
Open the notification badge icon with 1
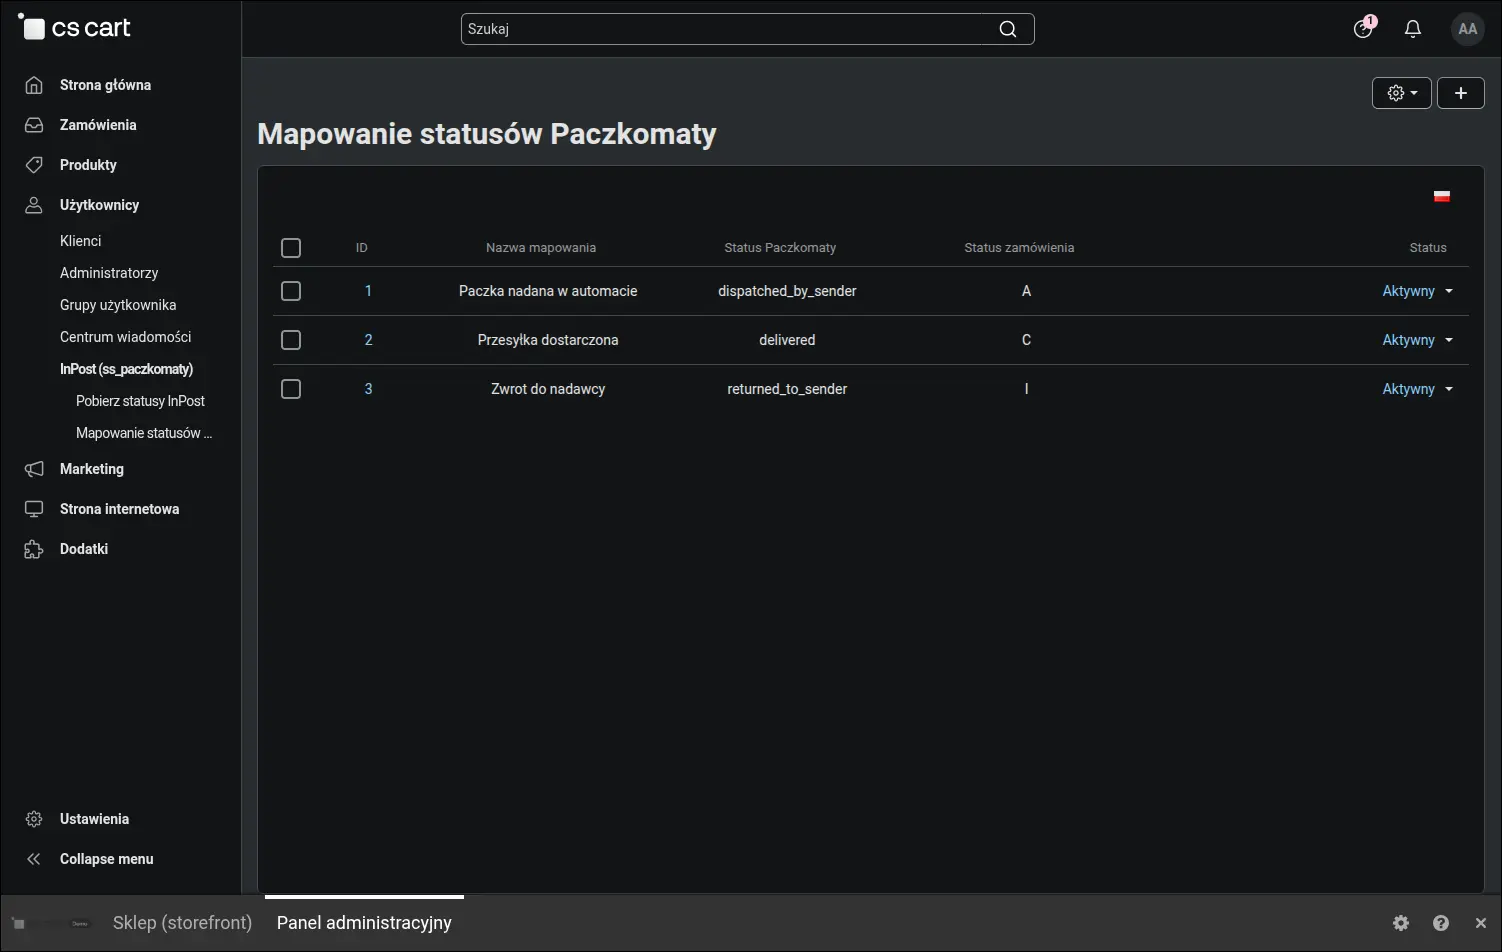click(1363, 28)
